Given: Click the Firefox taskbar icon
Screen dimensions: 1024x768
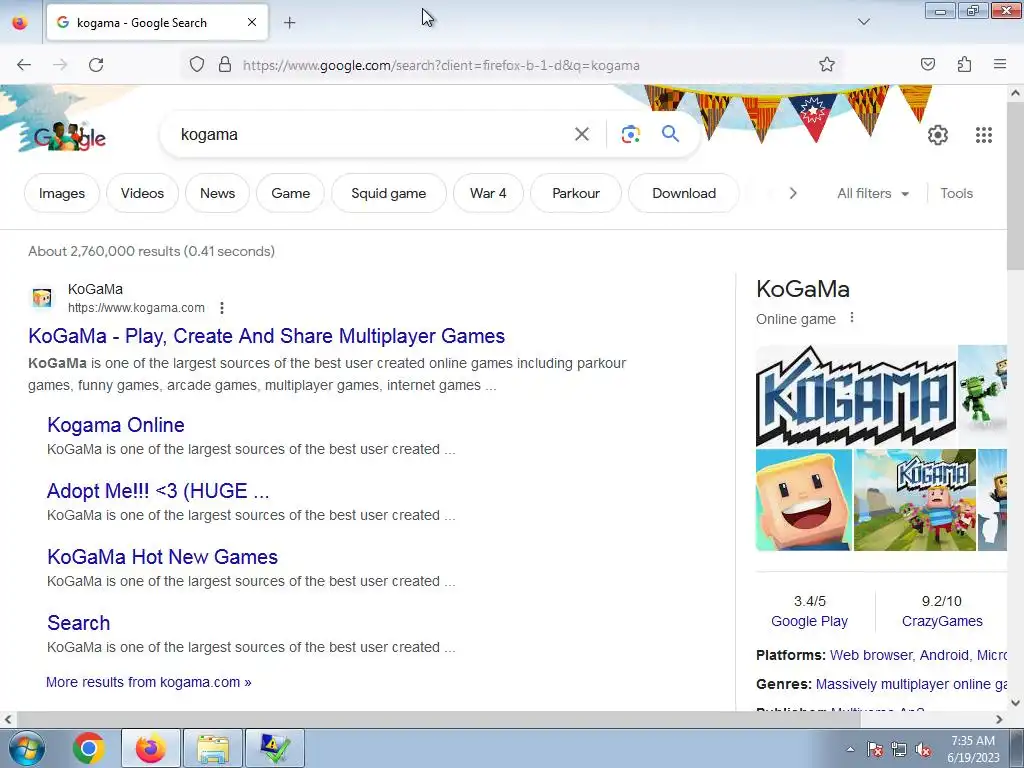Looking at the screenshot, I should [150, 748].
